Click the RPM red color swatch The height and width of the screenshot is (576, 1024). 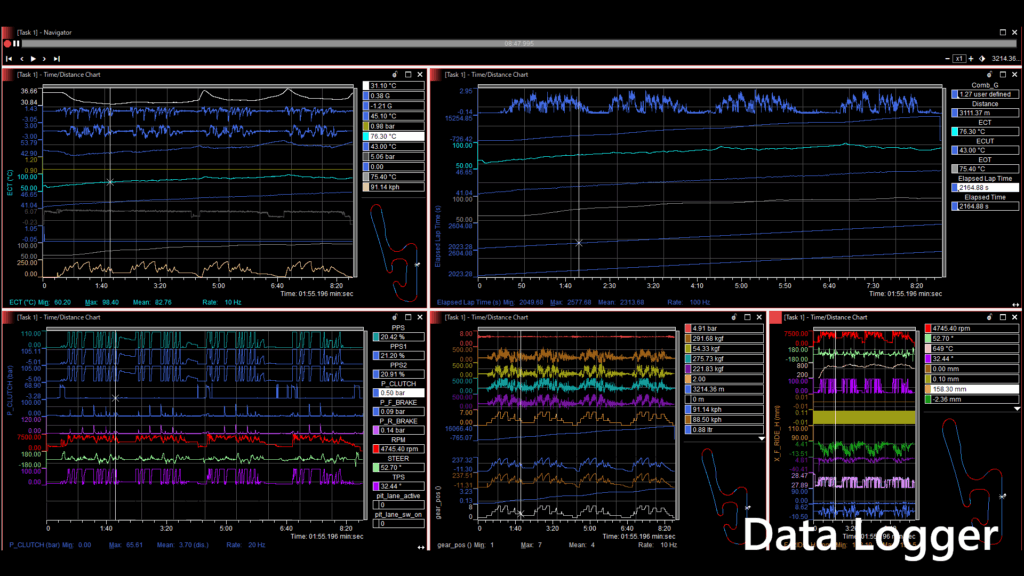[x=376, y=449]
